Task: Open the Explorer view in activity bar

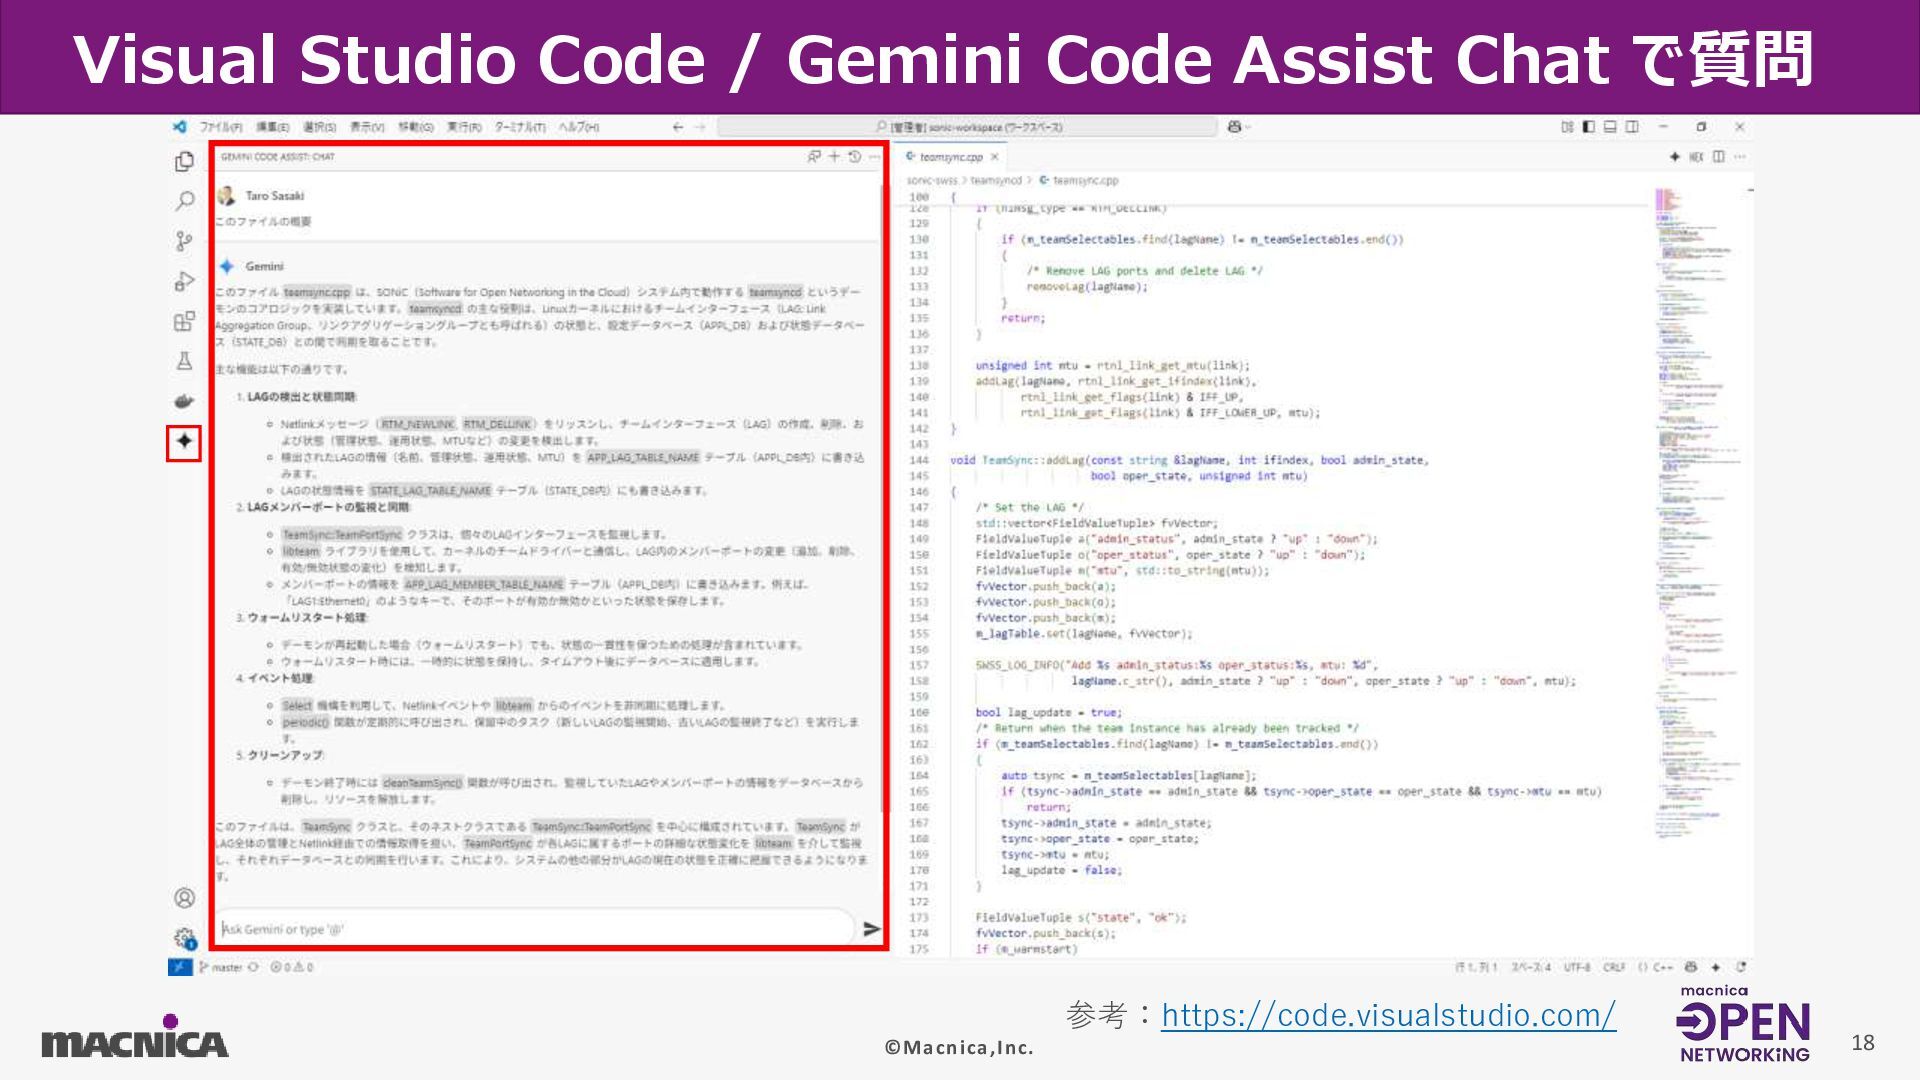Action: point(184,161)
